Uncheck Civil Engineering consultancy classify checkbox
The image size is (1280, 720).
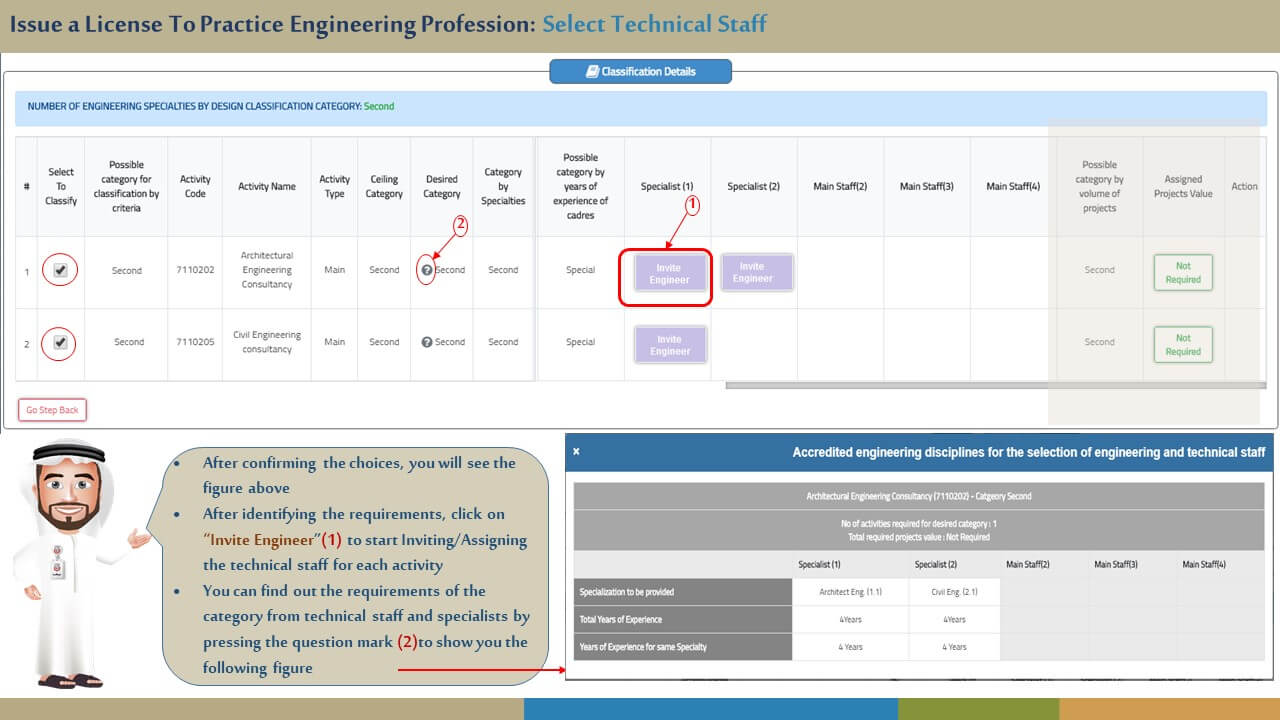61,342
